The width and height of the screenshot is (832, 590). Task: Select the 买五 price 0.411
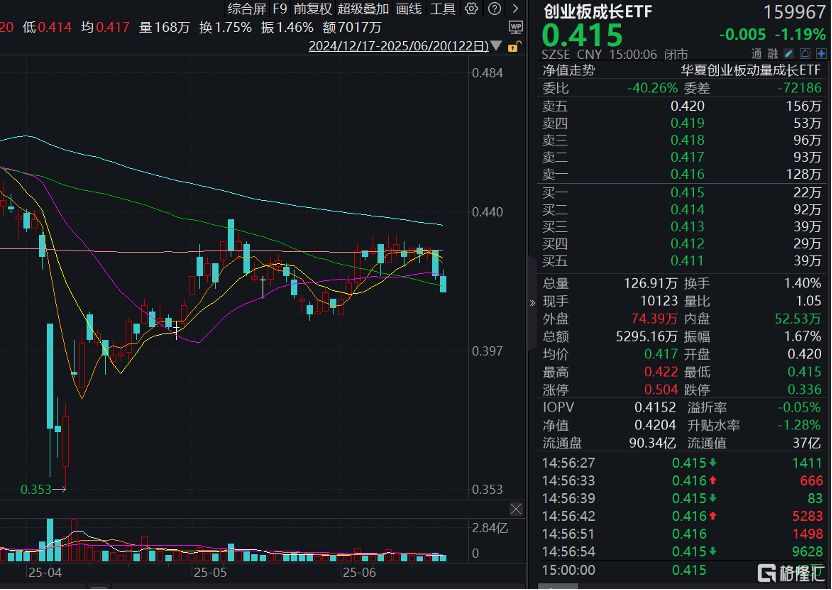coord(687,261)
